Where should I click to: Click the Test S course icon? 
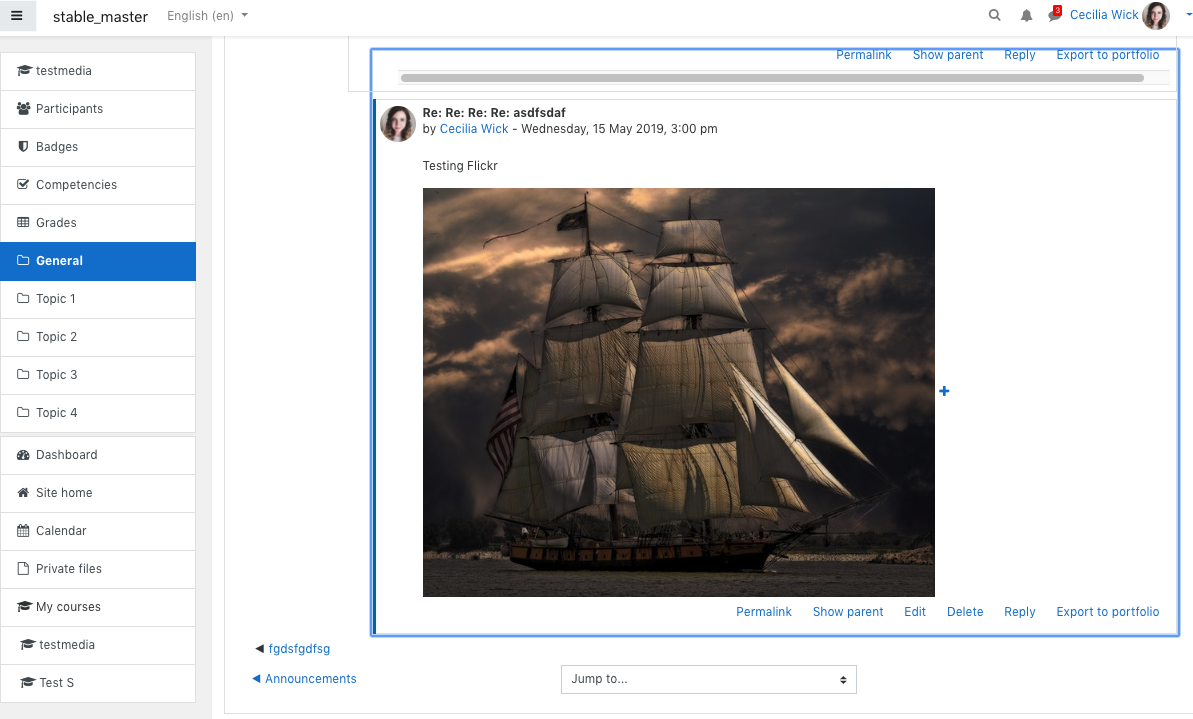[28, 683]
